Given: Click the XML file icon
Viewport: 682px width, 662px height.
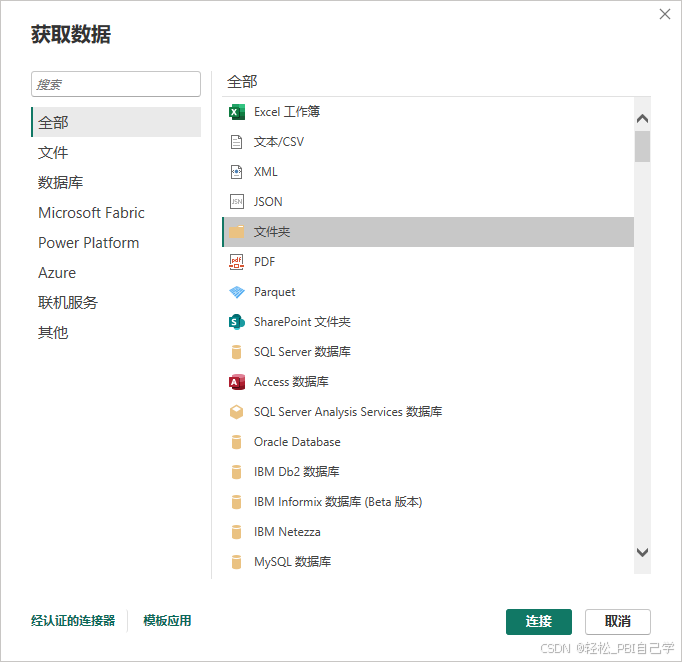Looking at the screenshot, I should (x=237, y=172).
